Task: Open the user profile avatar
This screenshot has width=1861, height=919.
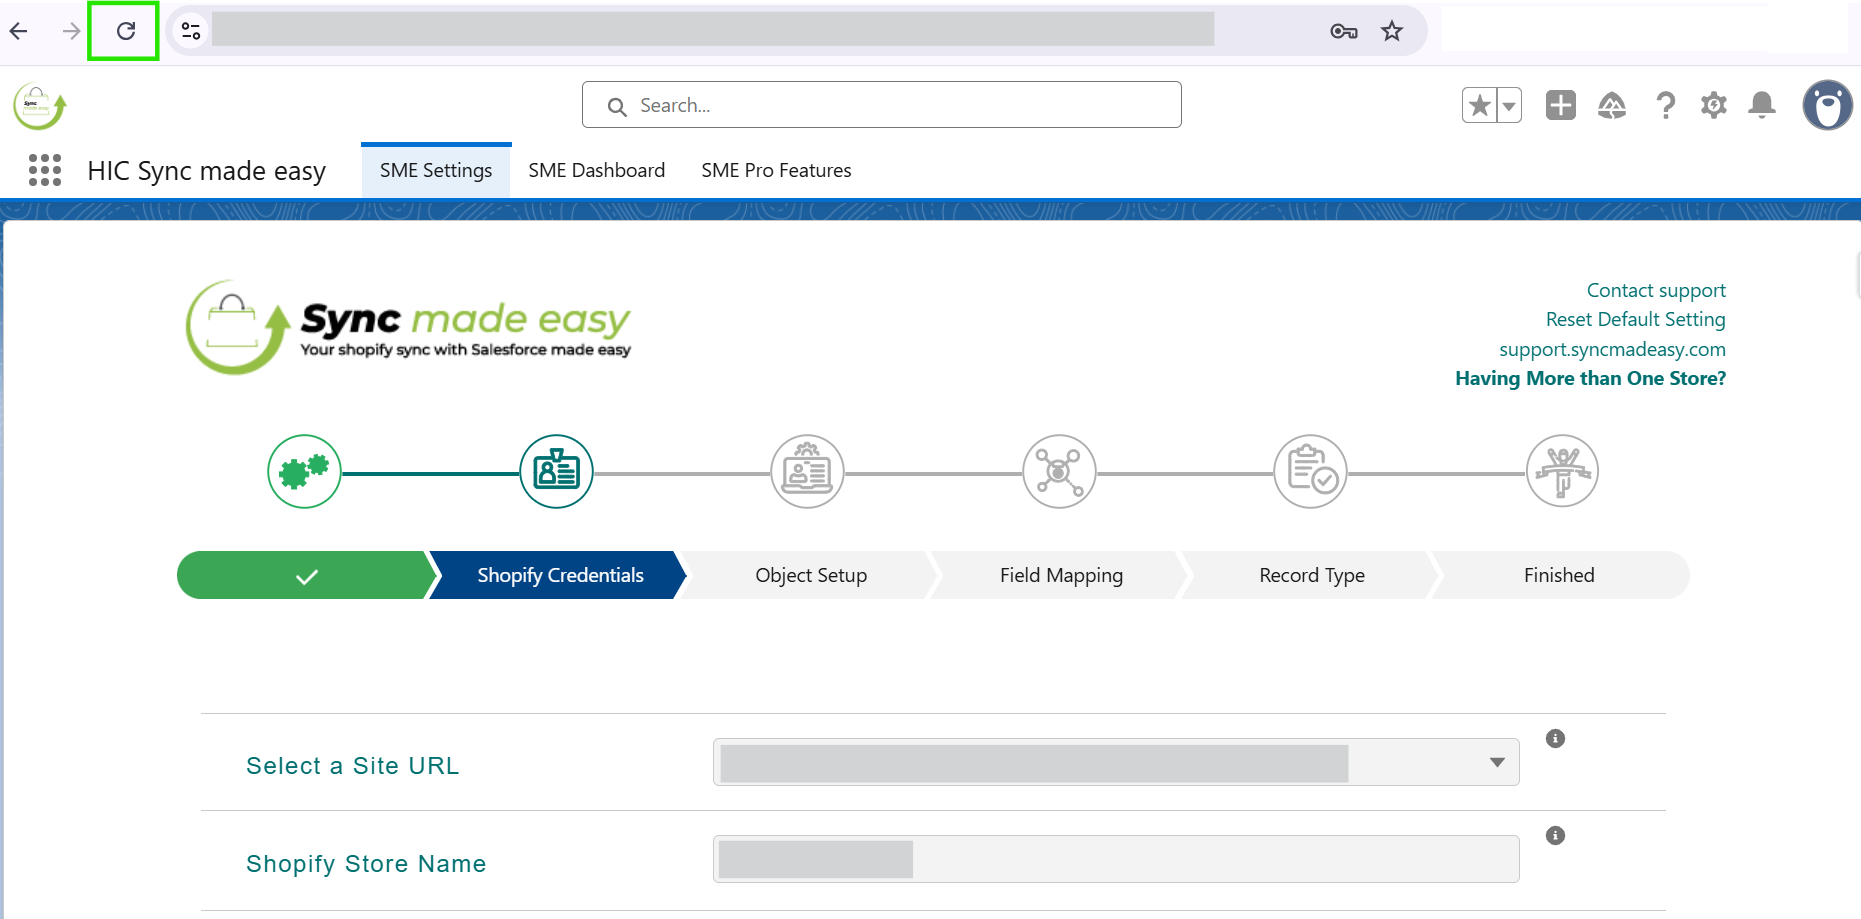Action: 1828,105
